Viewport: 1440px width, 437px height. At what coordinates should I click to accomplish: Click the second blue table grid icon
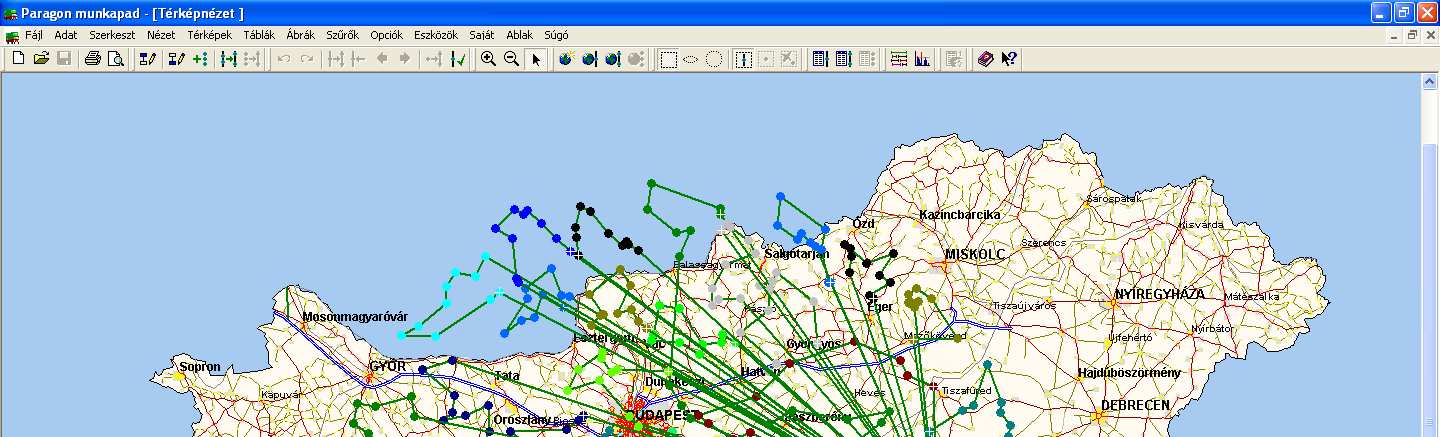pos(843,59)
